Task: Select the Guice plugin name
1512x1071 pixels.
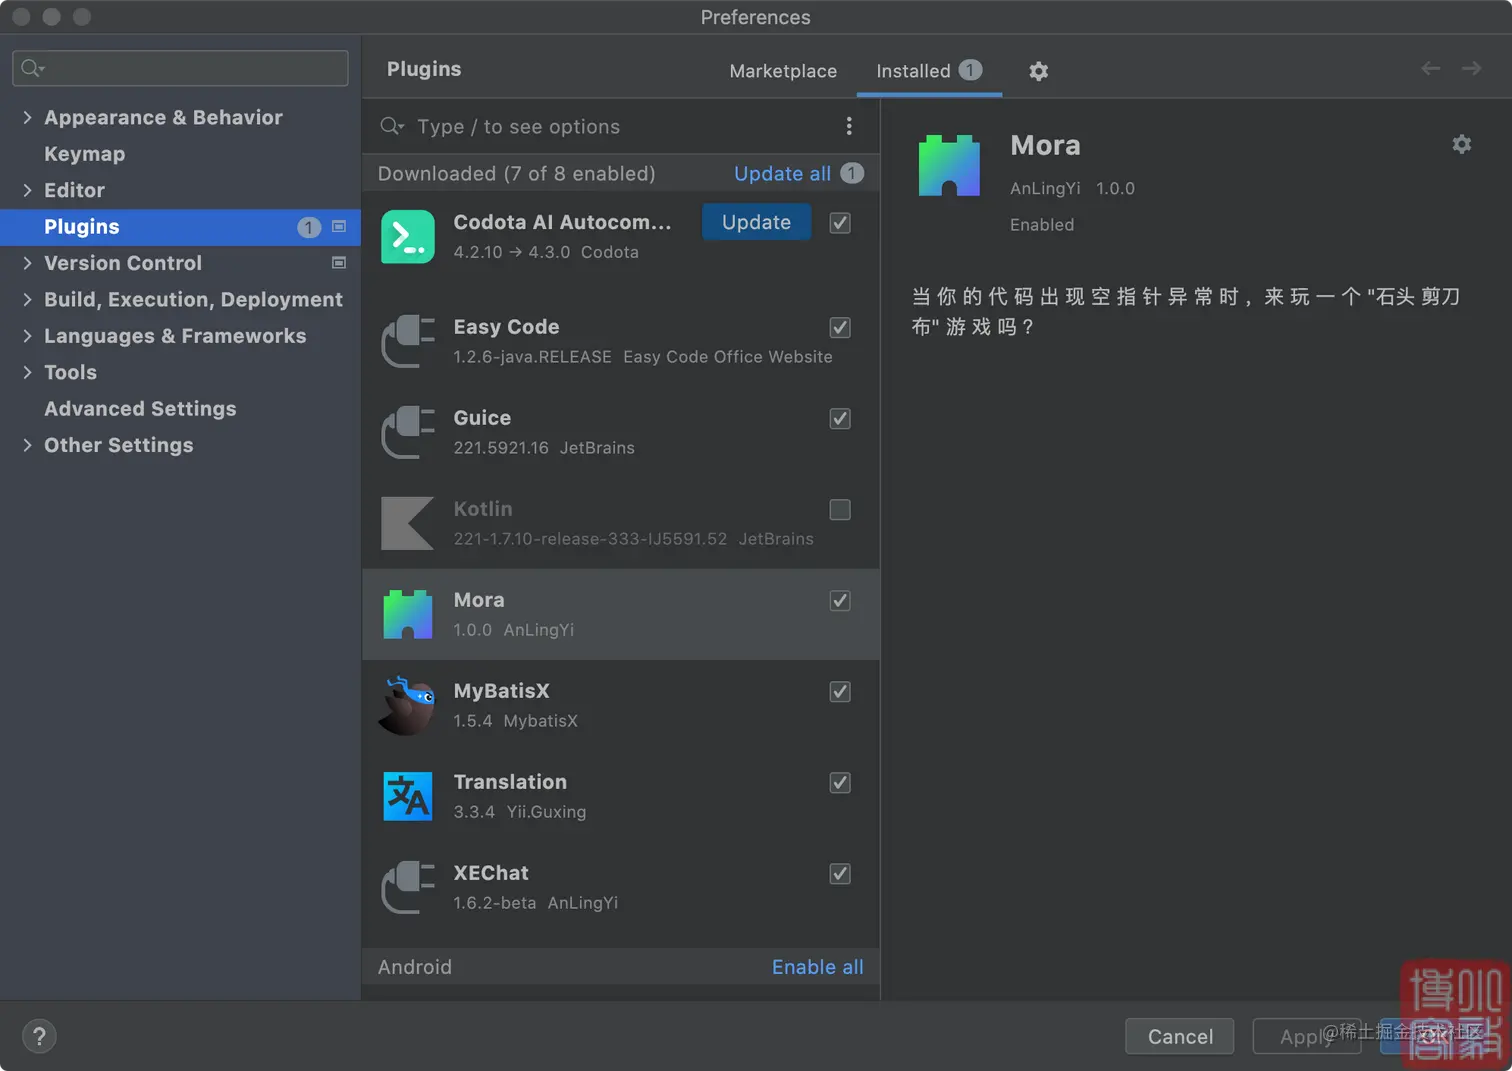Action: (482, 418)
